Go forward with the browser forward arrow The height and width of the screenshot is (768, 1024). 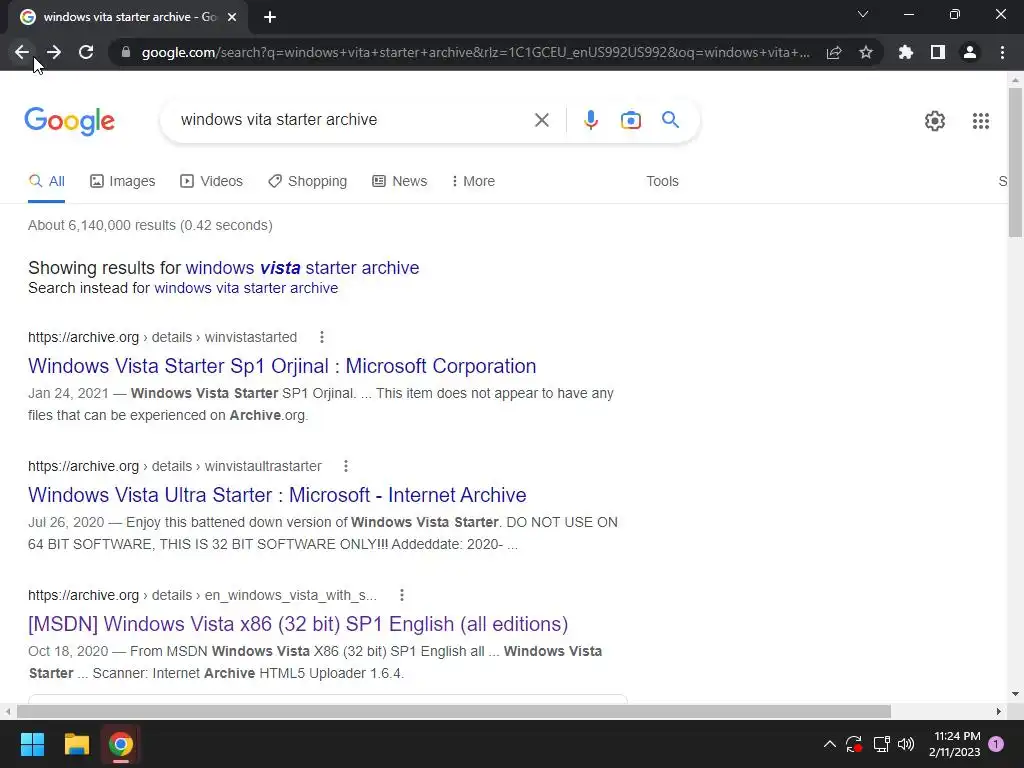(x=54, y=52)
